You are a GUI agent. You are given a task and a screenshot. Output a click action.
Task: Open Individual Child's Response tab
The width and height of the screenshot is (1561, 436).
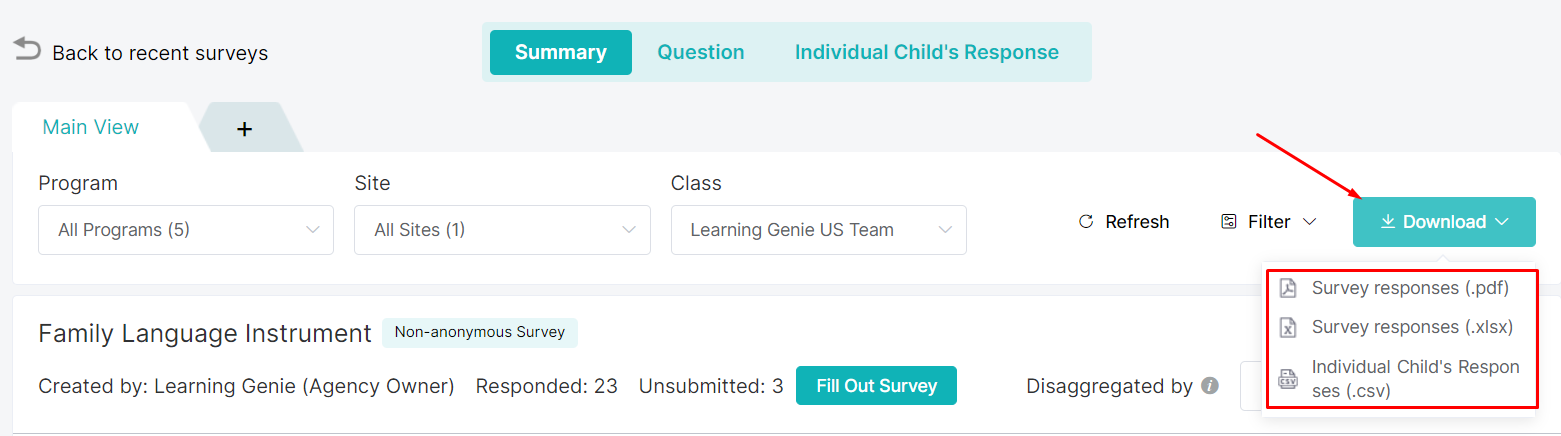click(x=926, y=52)
